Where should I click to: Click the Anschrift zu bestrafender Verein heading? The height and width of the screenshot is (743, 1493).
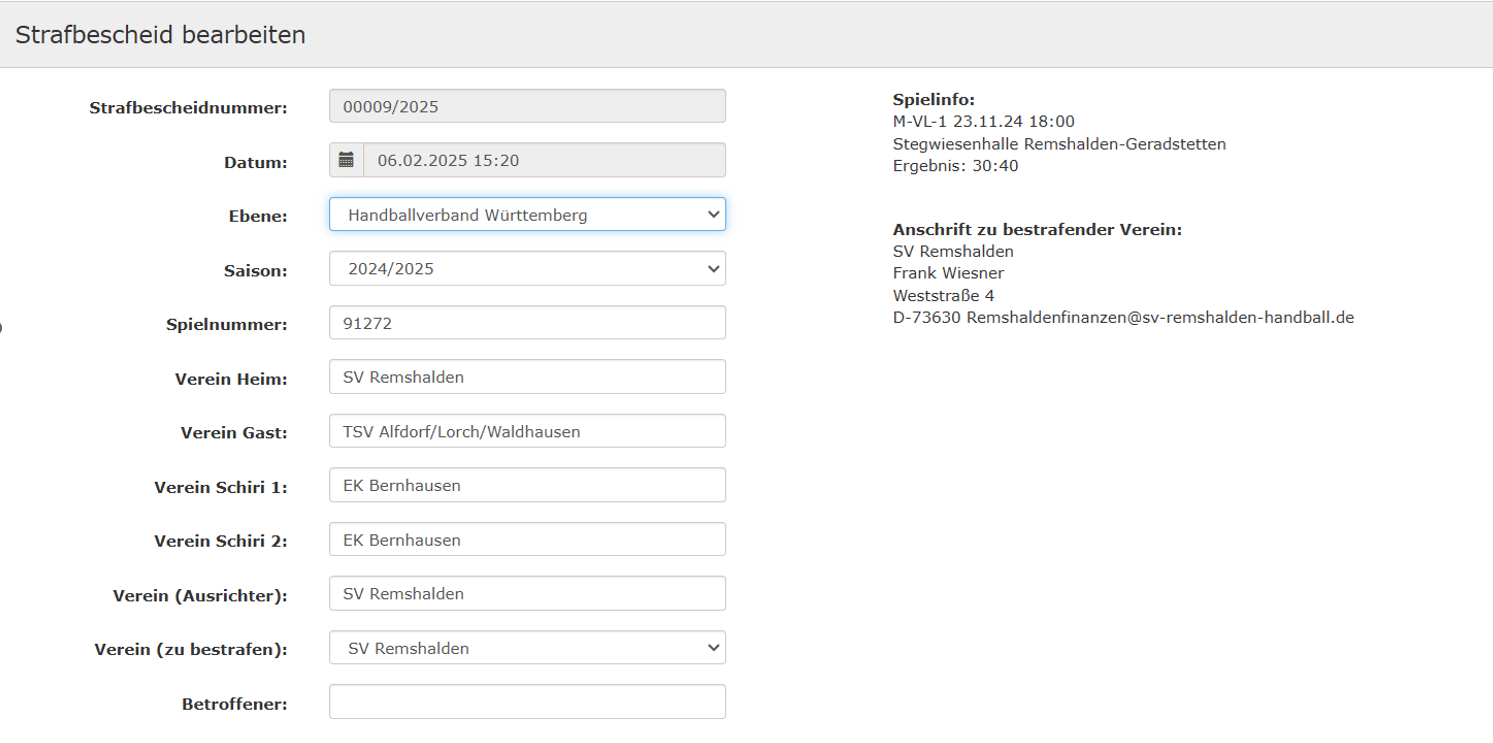(x=1037, y=230)
